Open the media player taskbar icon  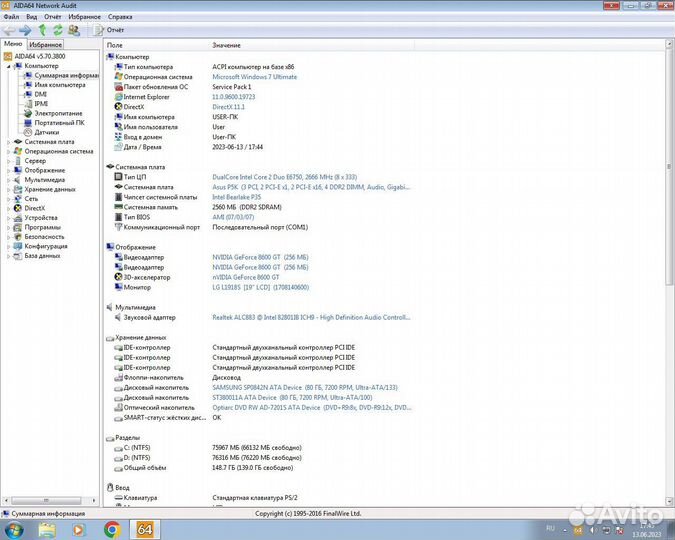79,529
